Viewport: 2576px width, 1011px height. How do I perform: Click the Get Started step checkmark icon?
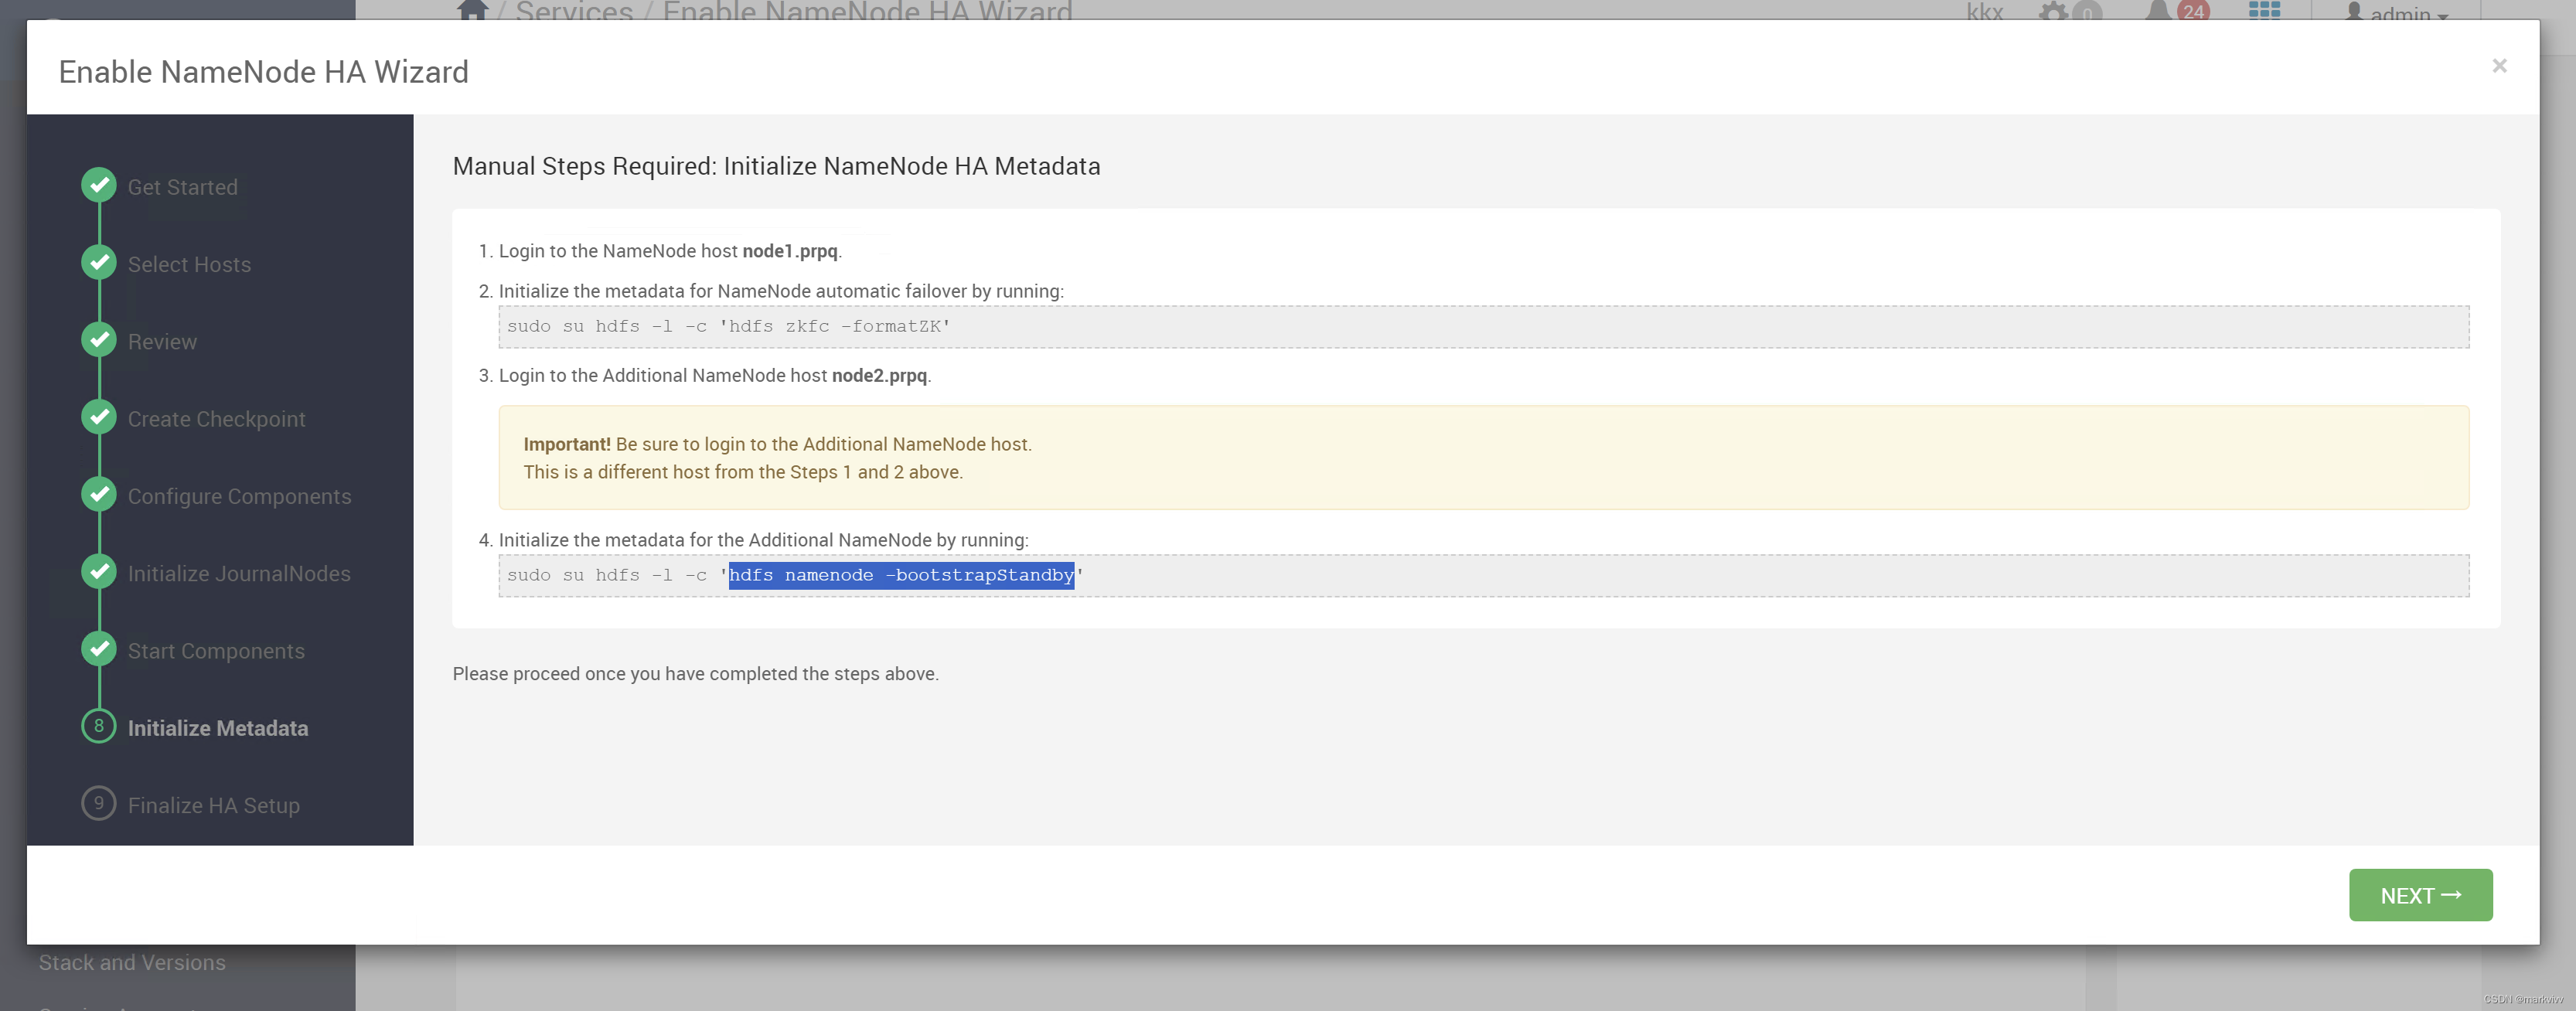click(x=99, y=185)
